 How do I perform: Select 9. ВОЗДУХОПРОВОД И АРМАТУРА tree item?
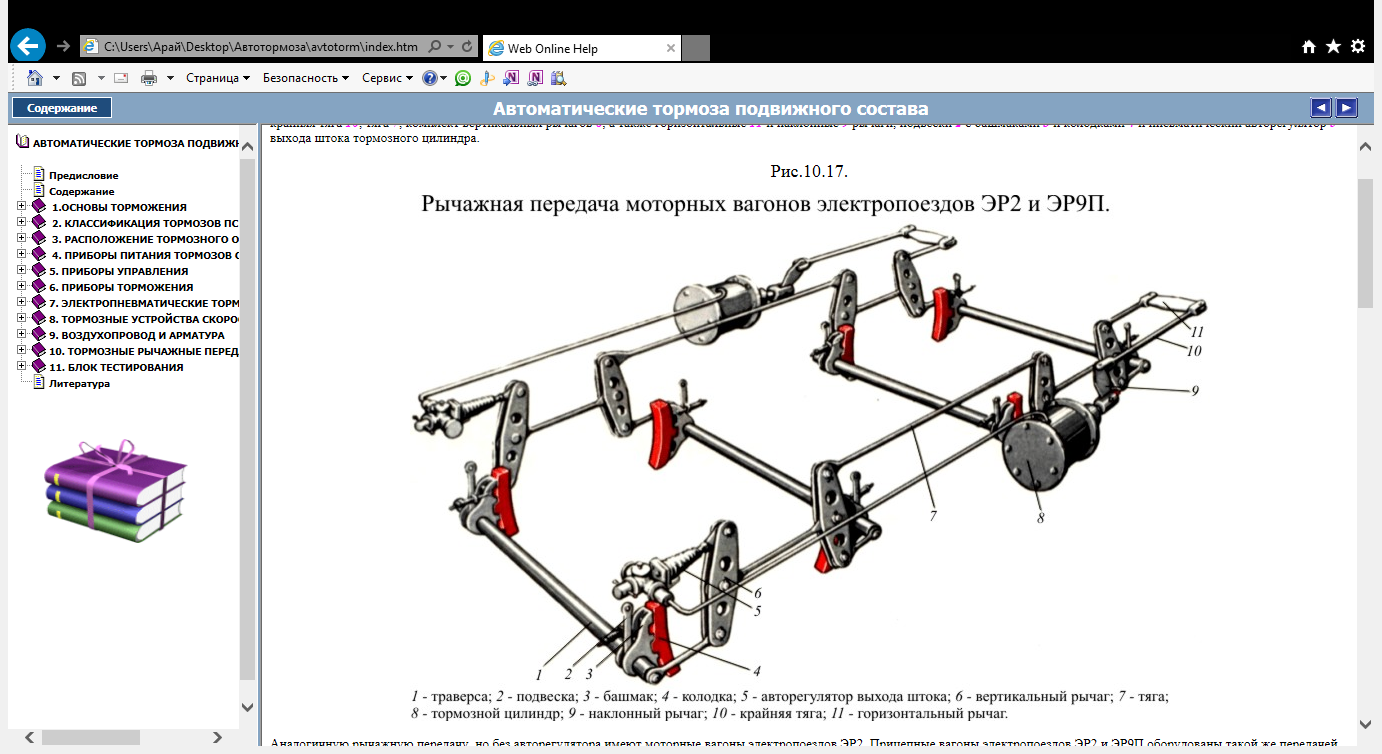click(137, 335)
